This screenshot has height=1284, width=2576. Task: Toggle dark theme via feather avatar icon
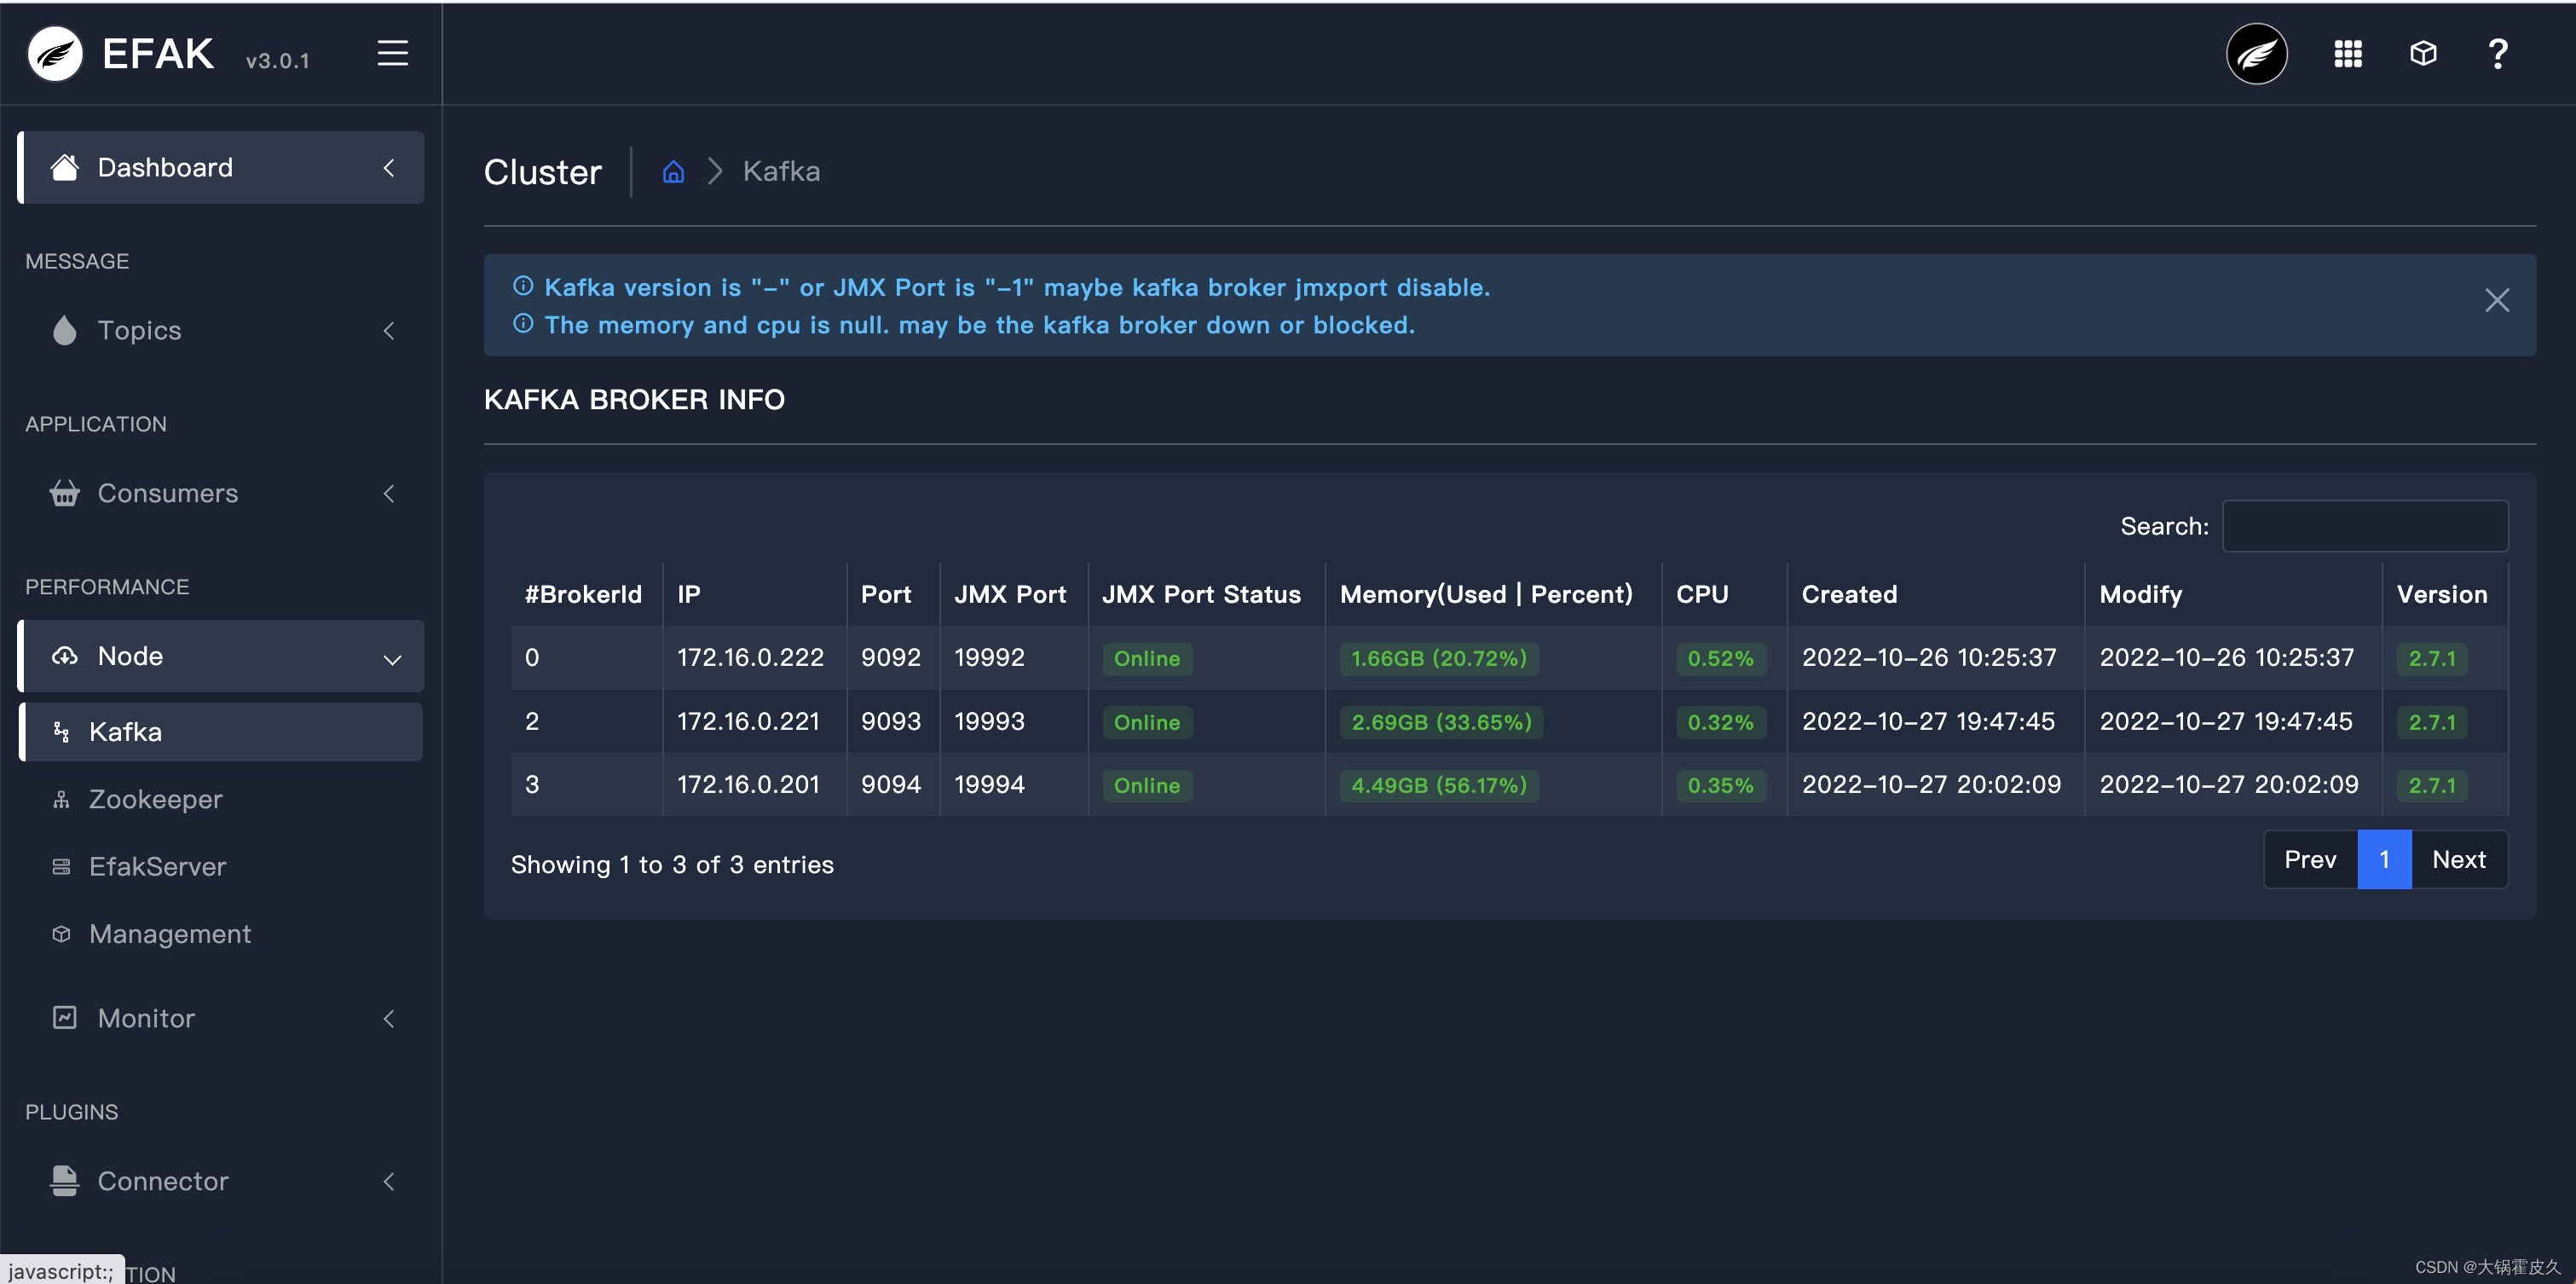2256,53
